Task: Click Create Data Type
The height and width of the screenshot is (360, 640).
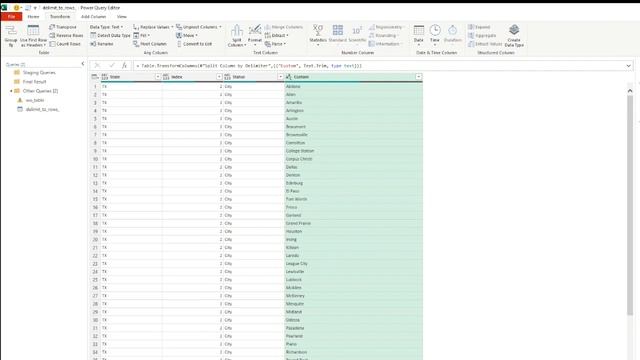Action: [514, 35]
